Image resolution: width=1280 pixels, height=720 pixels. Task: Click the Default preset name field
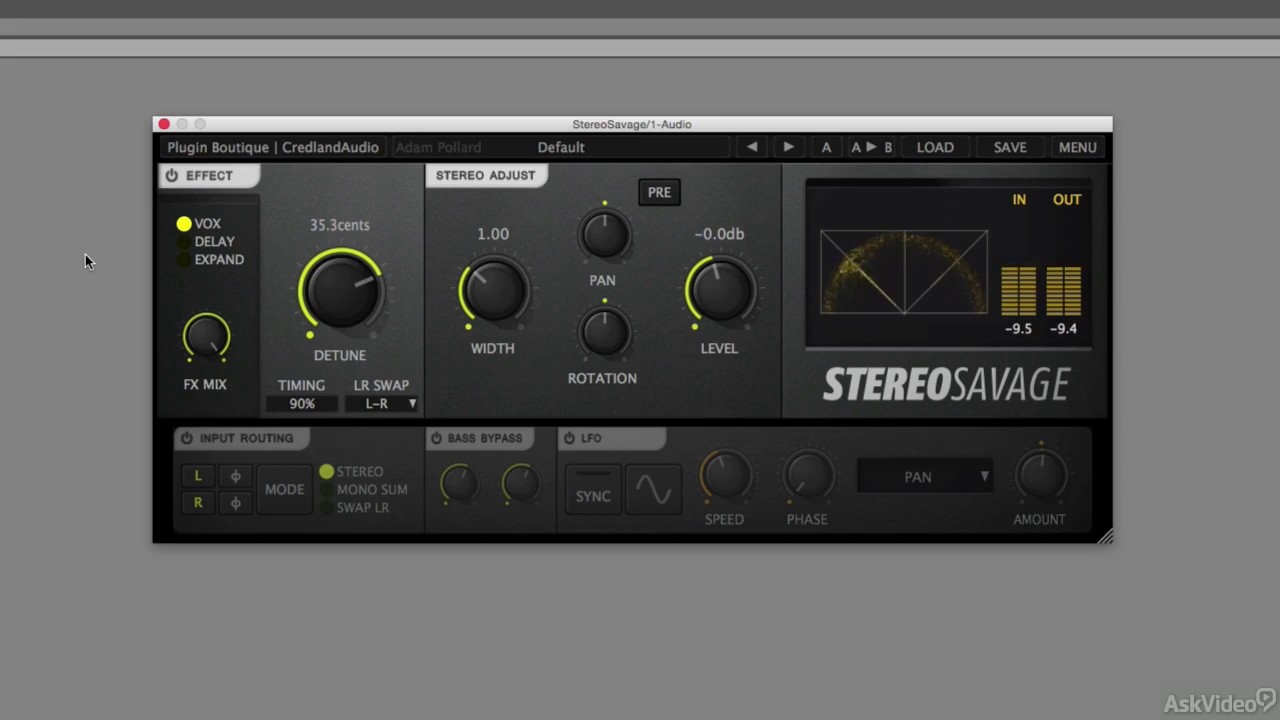tap(561, 147)
